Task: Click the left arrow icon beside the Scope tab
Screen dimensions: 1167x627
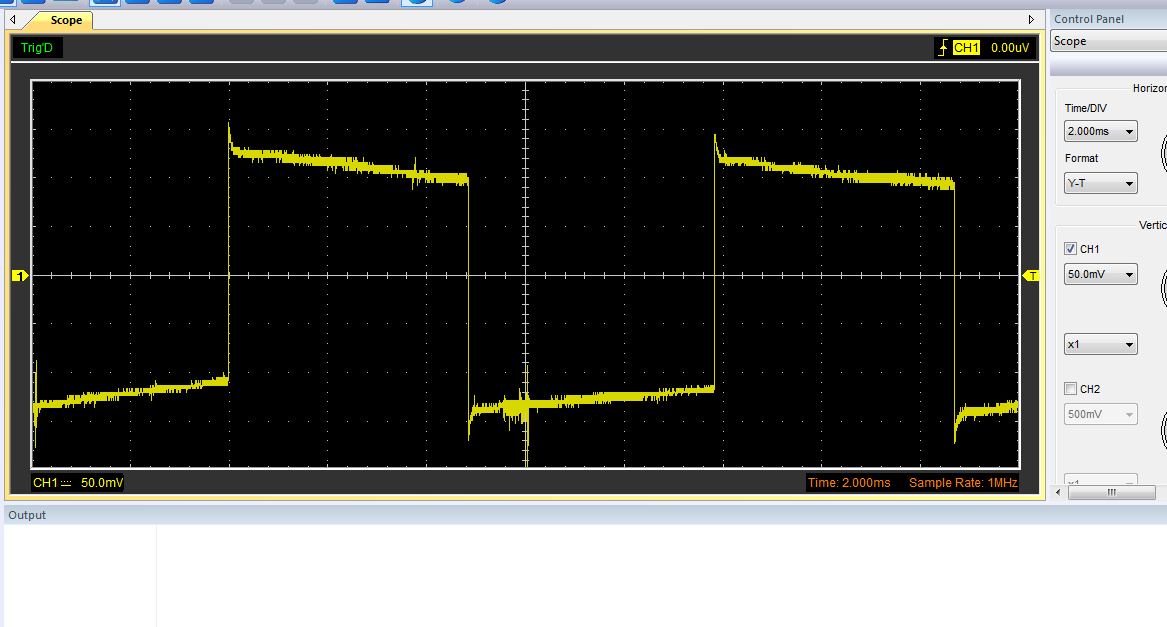Action: point(12,19)
